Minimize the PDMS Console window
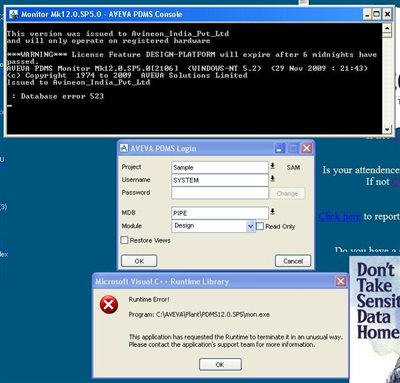The height and width of the screenshot is (383, 400). 367,14
